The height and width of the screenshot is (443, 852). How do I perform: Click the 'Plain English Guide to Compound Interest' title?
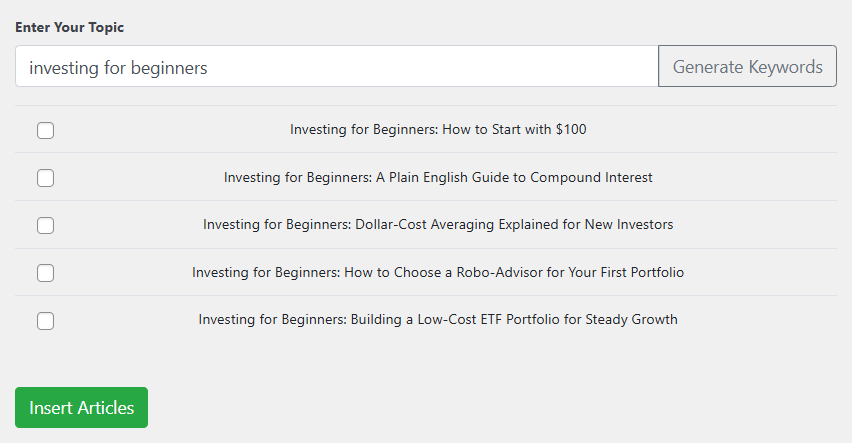click(x=438, y=177)
